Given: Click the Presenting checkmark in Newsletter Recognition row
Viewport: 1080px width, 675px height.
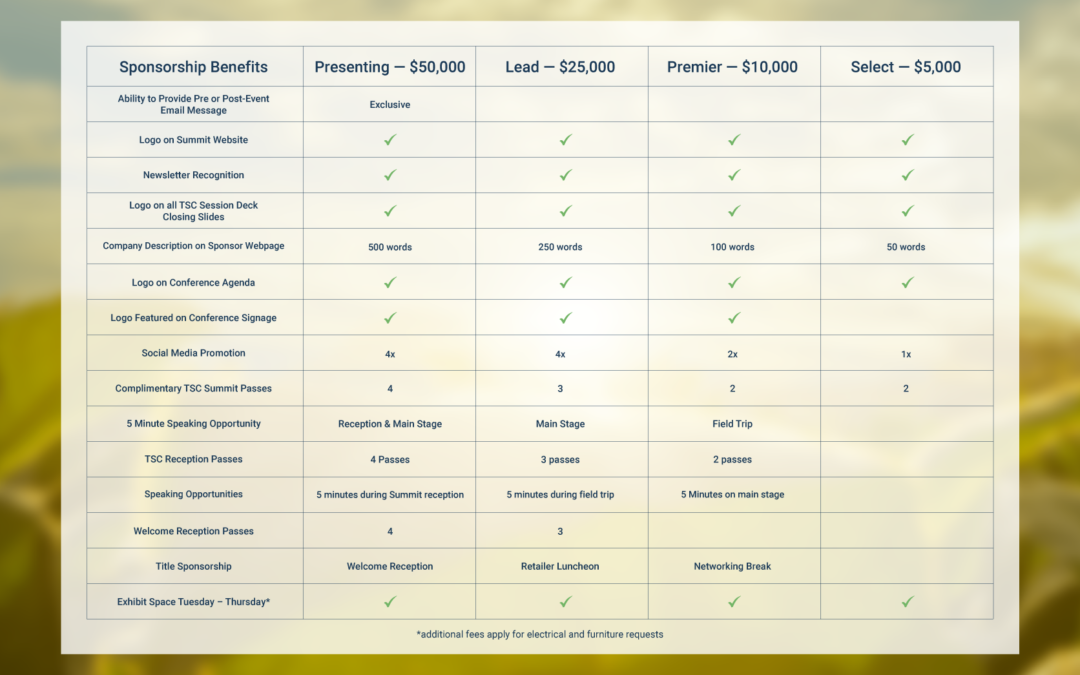Looking at the screenshot, I should click(390, 175).
